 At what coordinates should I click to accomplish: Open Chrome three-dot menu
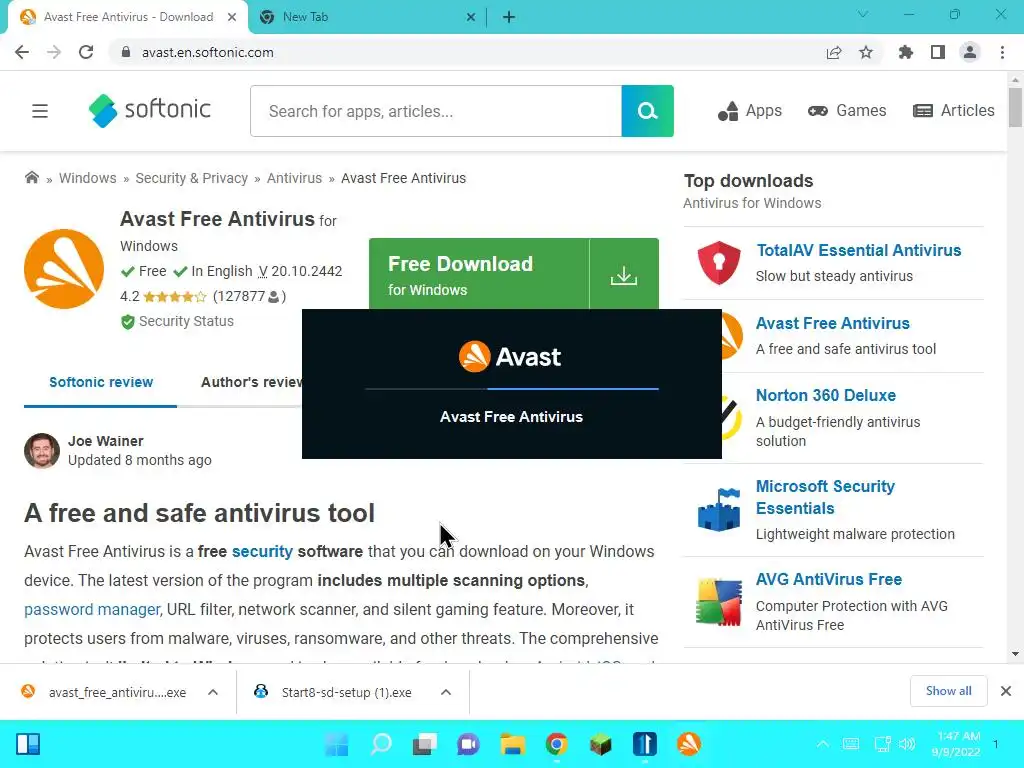click(x=1002, y=52)
